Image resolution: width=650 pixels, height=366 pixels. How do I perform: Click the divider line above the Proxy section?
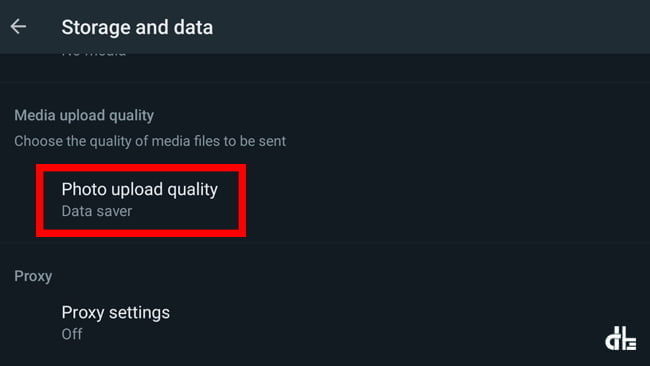pos(325,243)
